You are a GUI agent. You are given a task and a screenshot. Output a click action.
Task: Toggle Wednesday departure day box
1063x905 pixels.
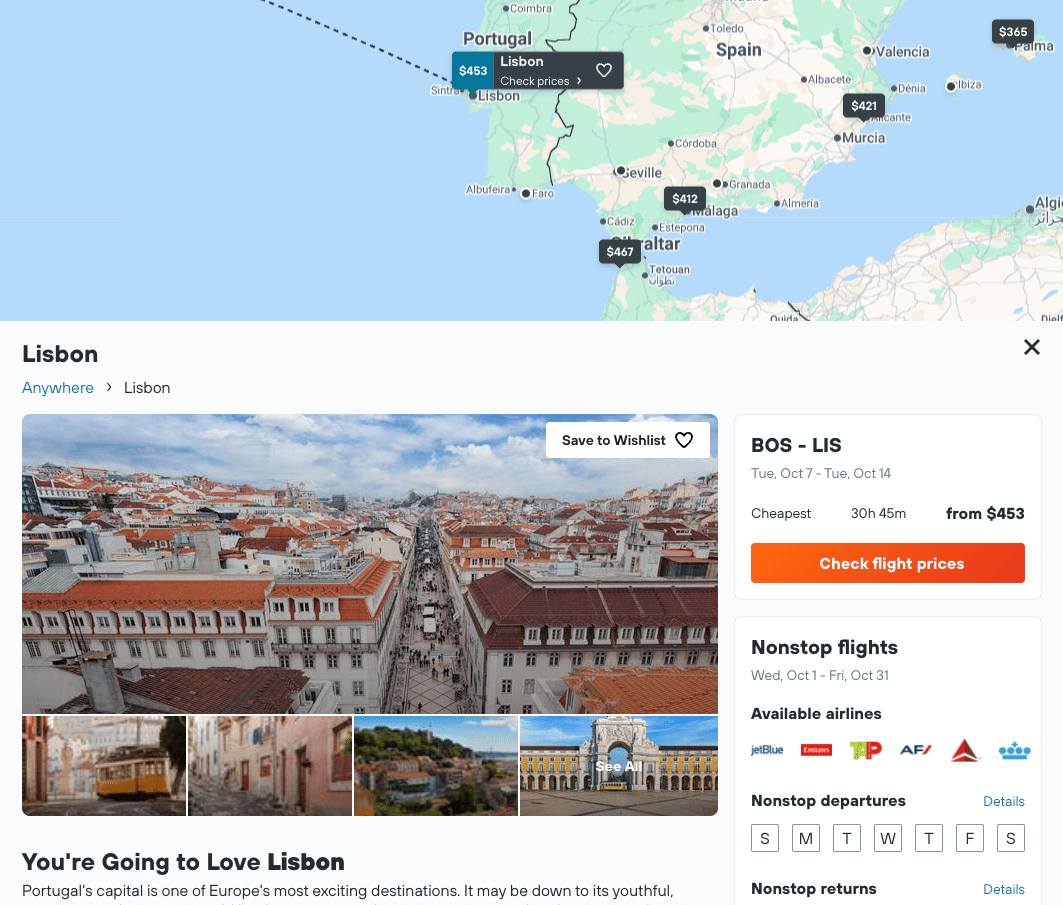[887, 839]
